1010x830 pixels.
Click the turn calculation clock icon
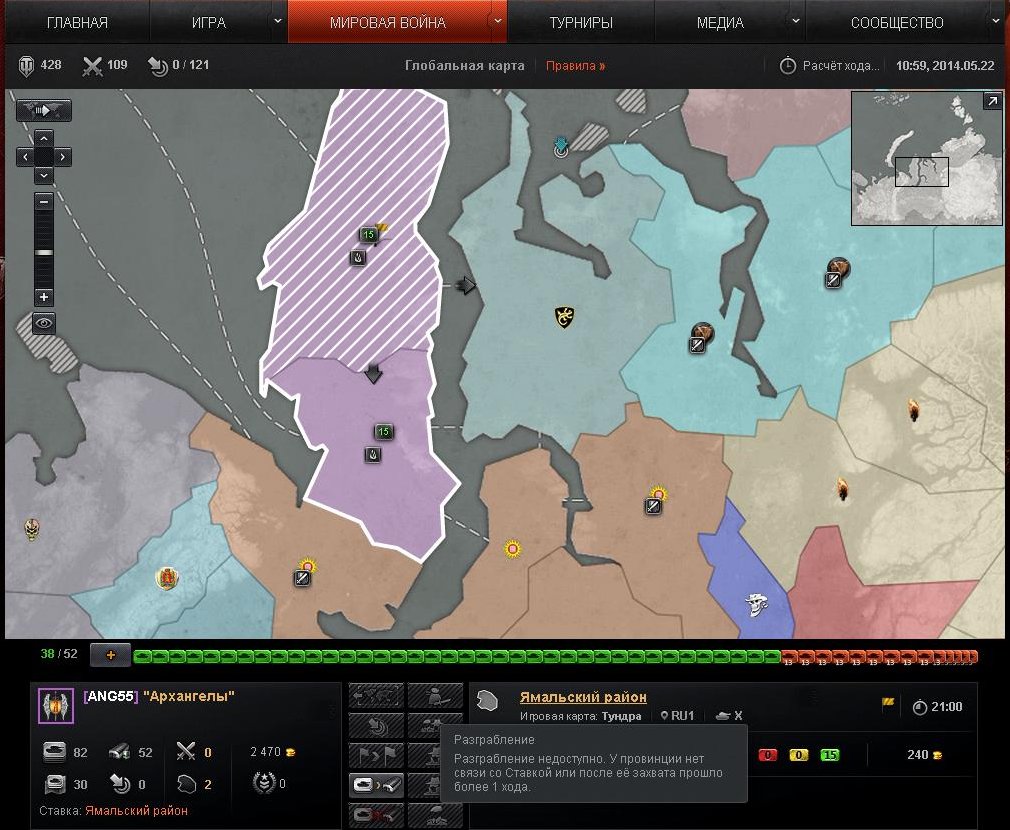pos(787,66)
